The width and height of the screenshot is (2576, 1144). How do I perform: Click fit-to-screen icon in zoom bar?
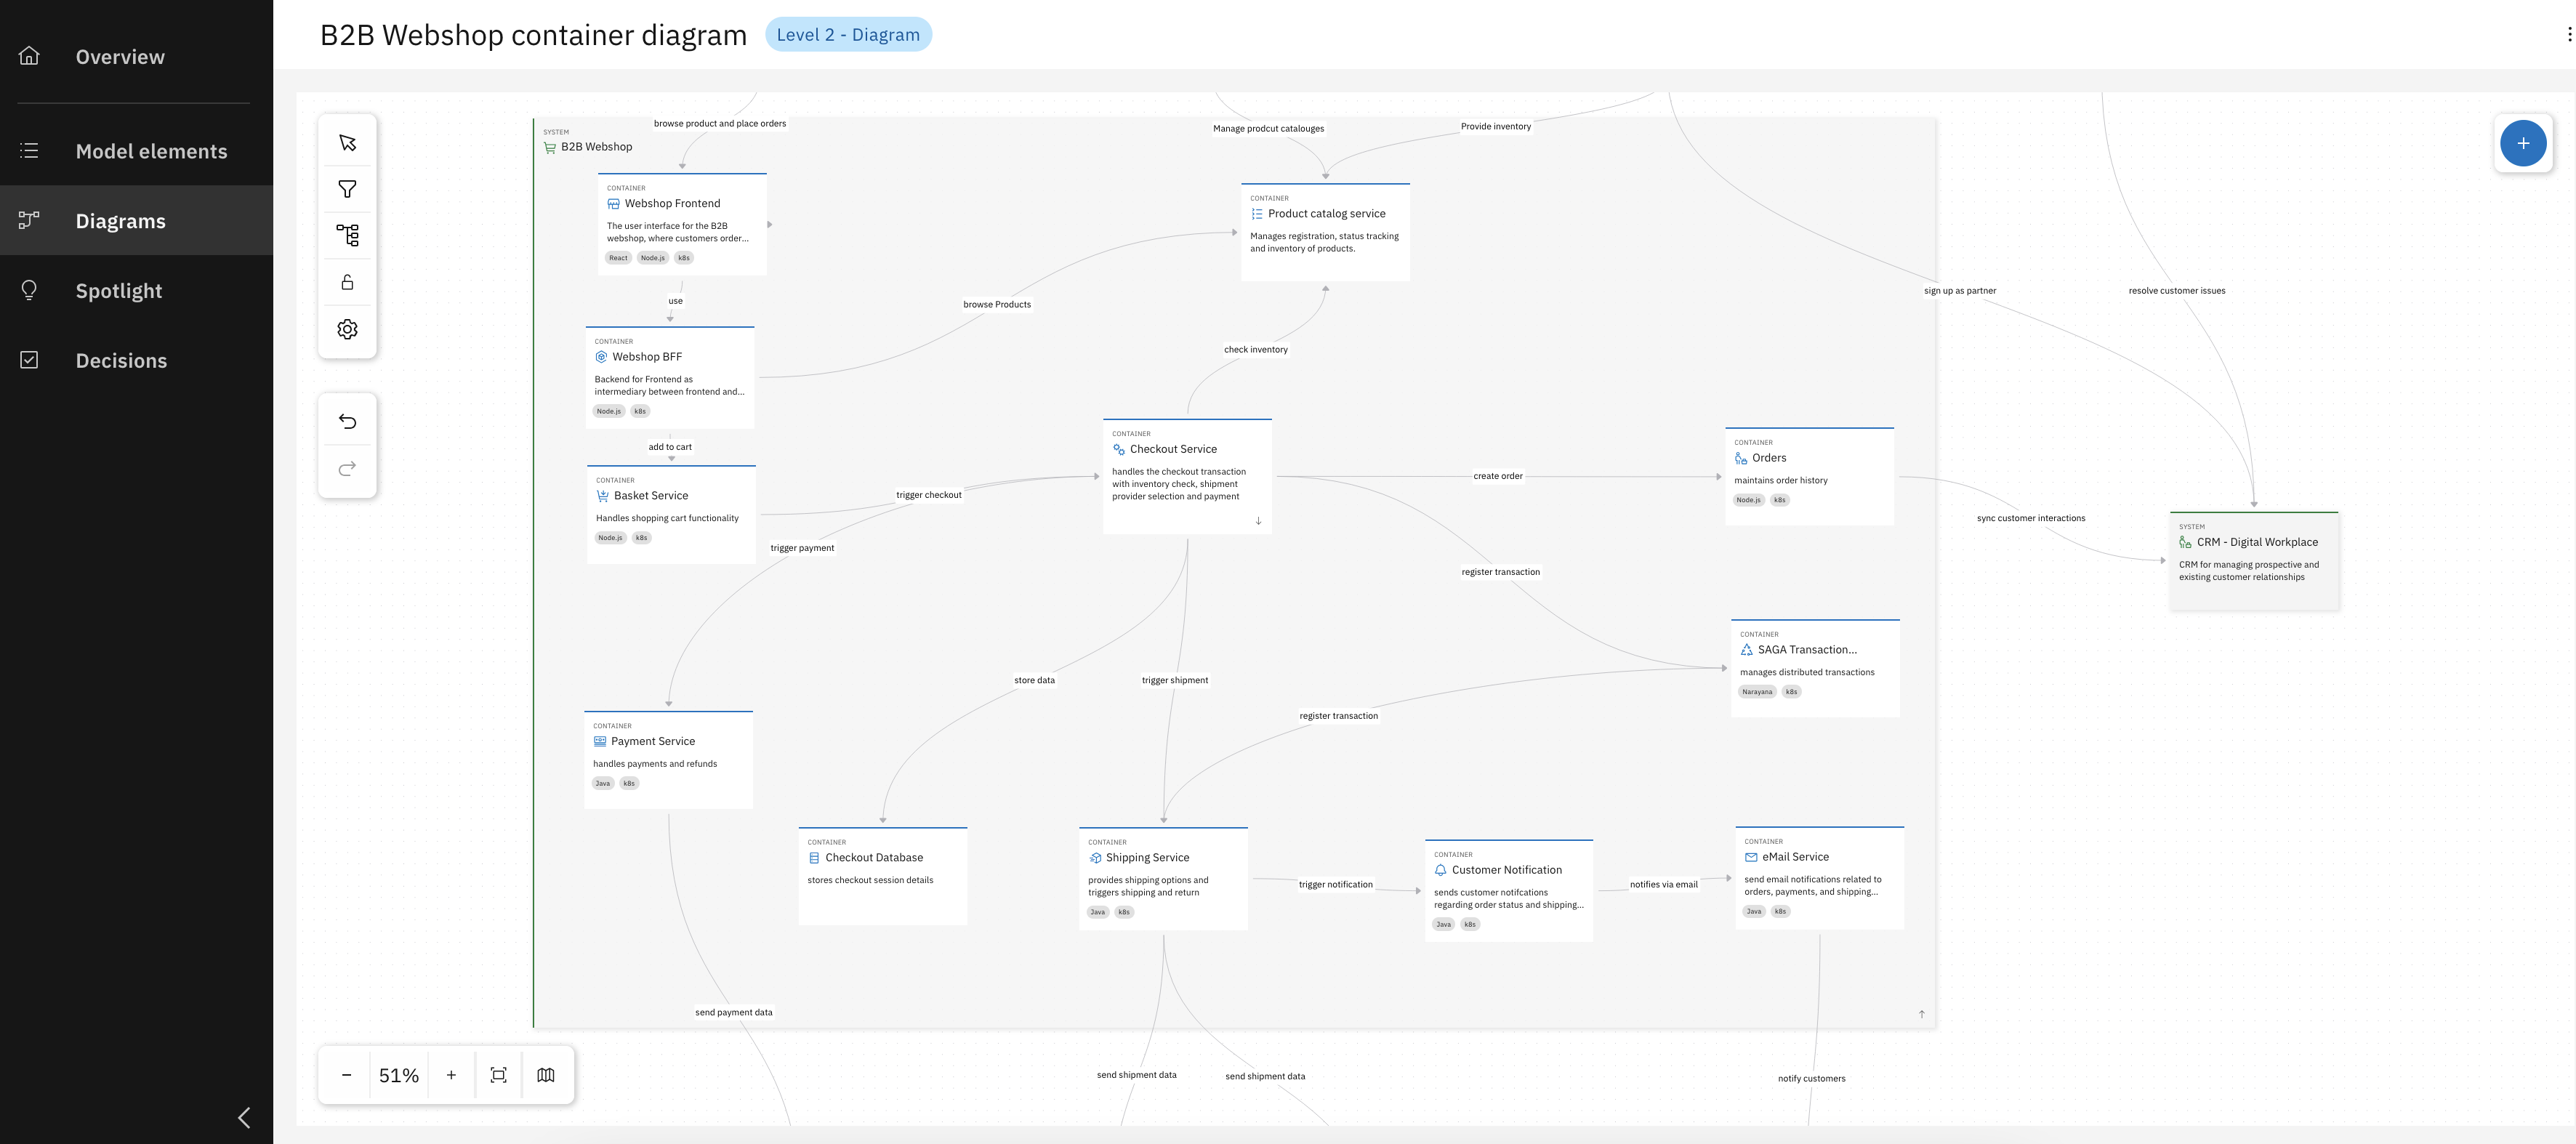click(498, 1075)
